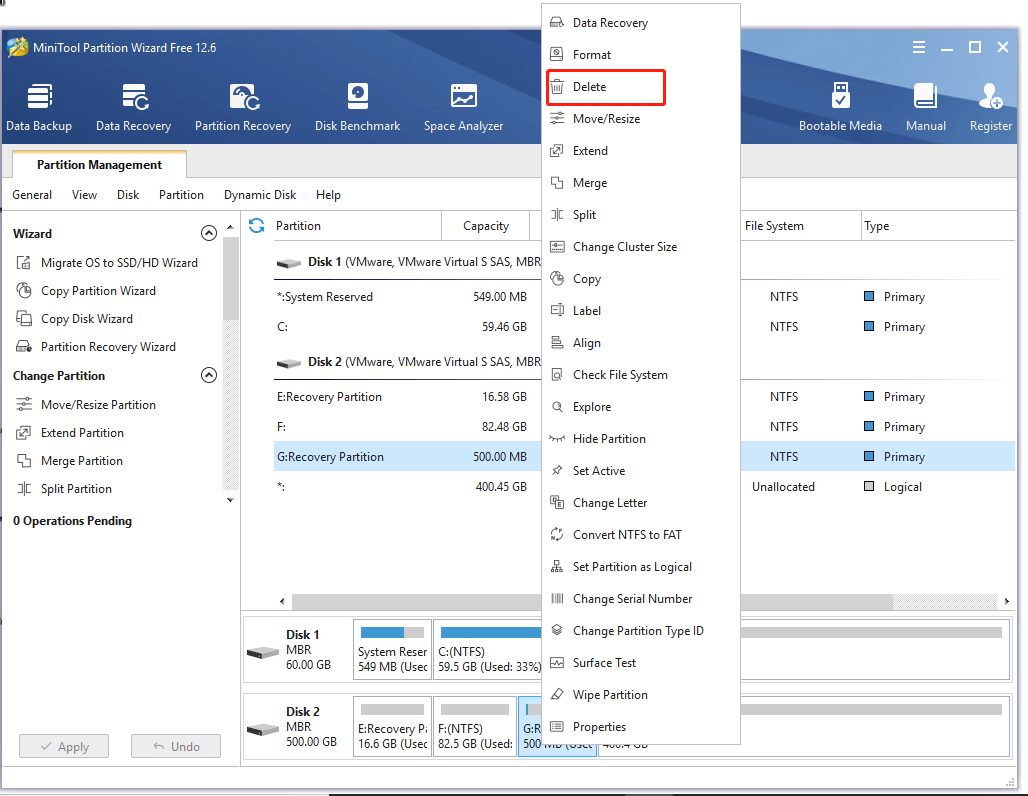Open the Dynamic Disk menu
This screenshot has height=796, width=1028.
pyautogui.click(x=260, y=195)
